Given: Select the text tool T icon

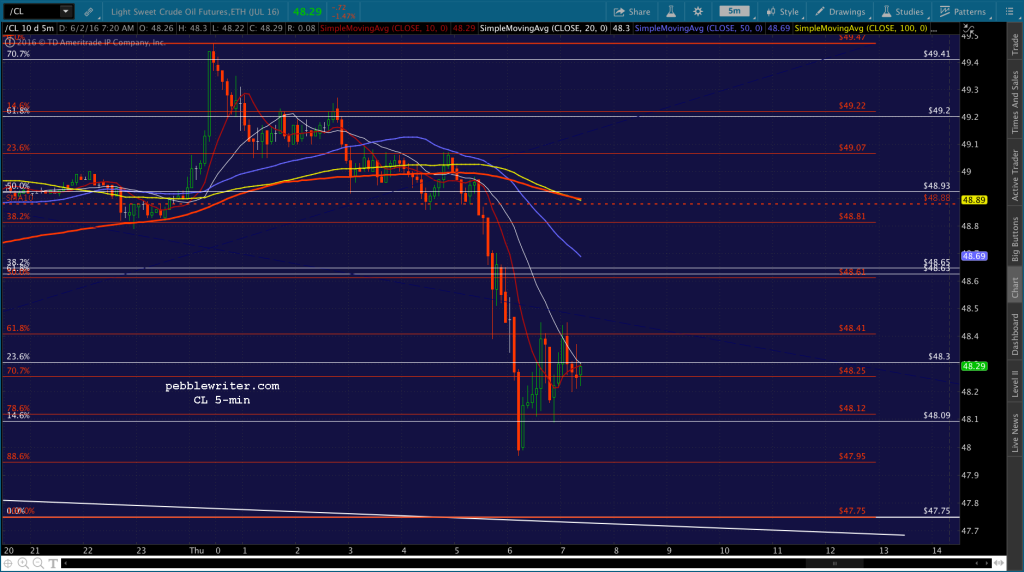Looking at the screenshot, I should pos(53,563).
